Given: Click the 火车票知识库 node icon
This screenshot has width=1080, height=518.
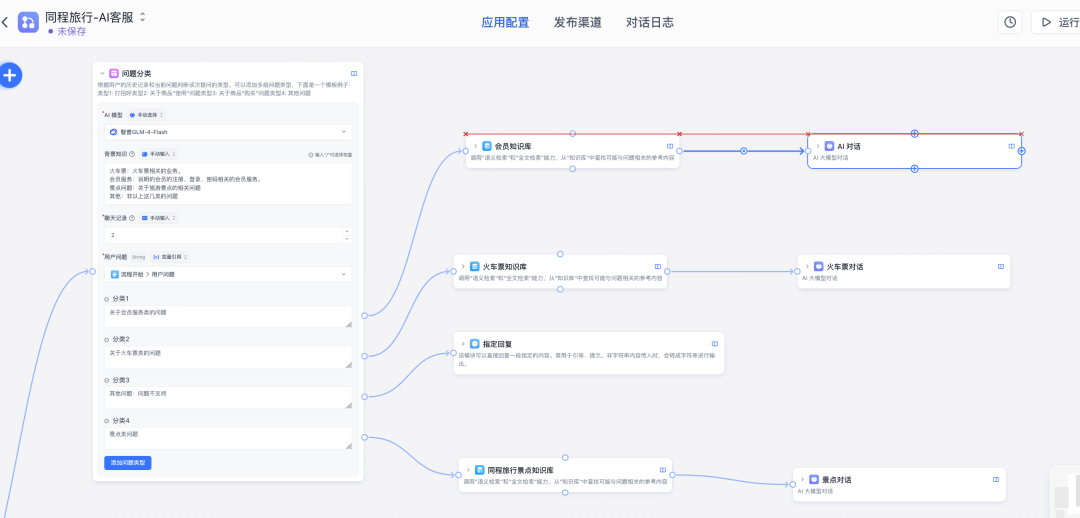Looking at the screenshot, I should [x=475, y=267].
